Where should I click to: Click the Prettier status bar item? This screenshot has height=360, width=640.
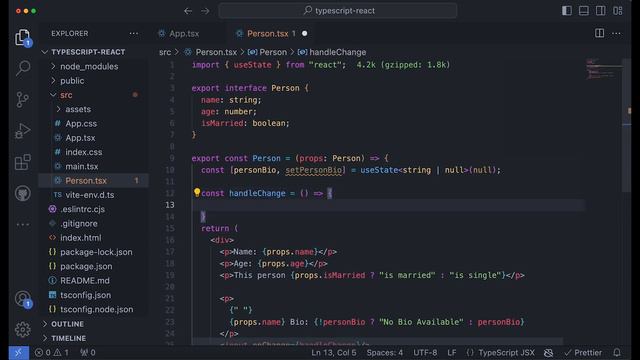pos(583,353)
